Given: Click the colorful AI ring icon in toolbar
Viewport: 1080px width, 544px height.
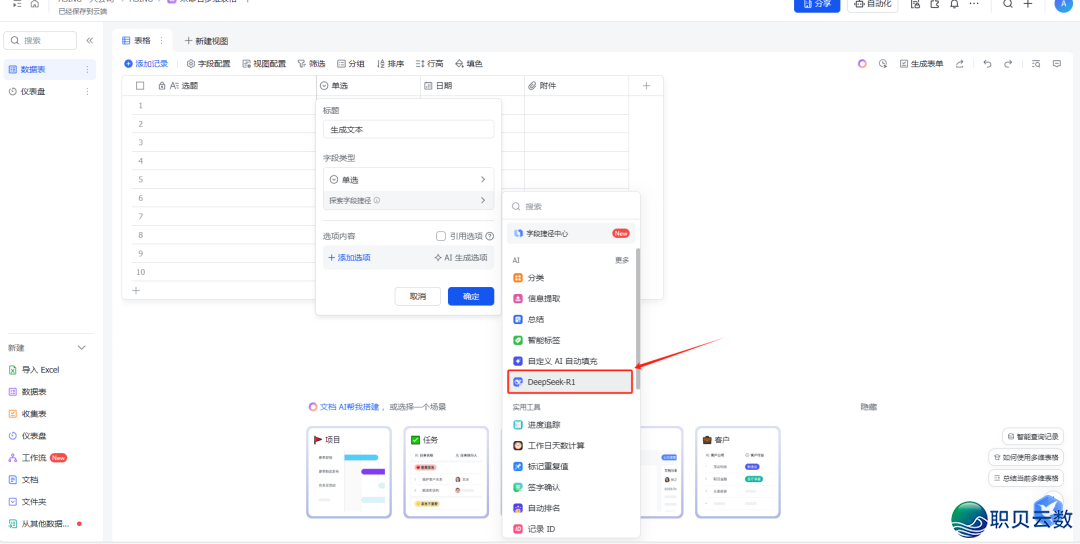Looking at the screenshot, I should pyautogui.click(x=862, y=63).
